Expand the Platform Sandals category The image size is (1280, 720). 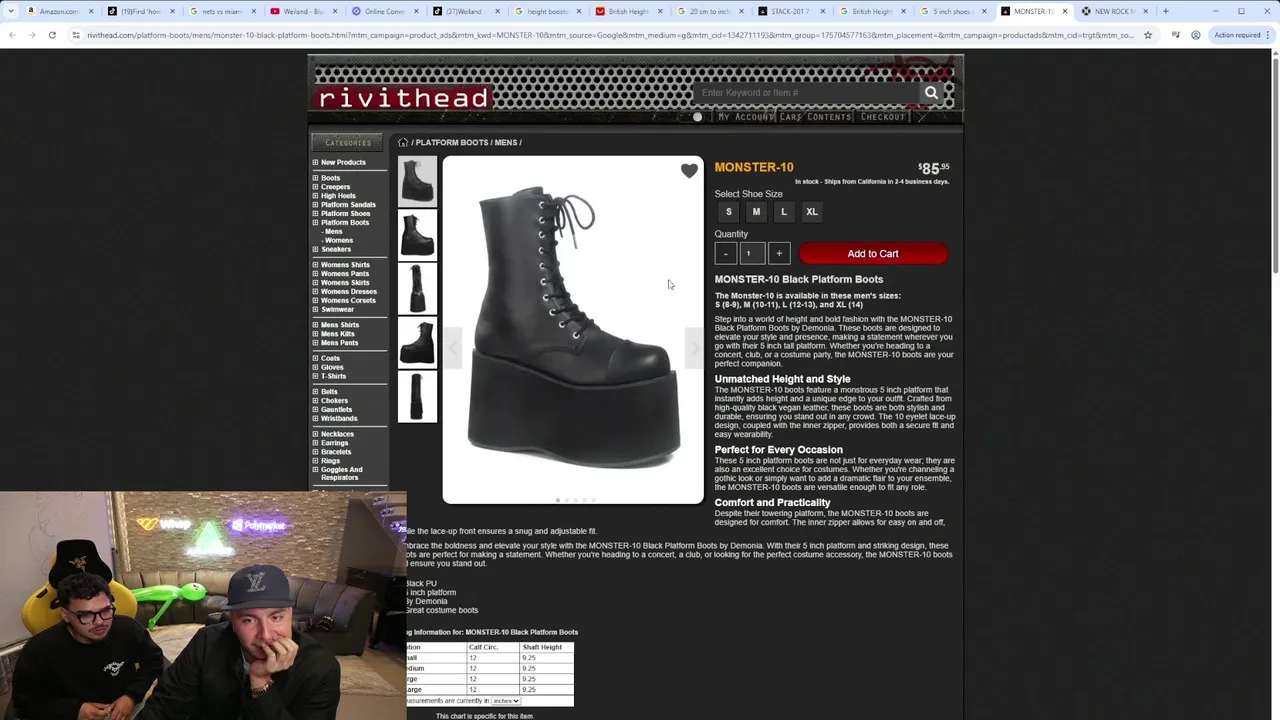(315, 205)
